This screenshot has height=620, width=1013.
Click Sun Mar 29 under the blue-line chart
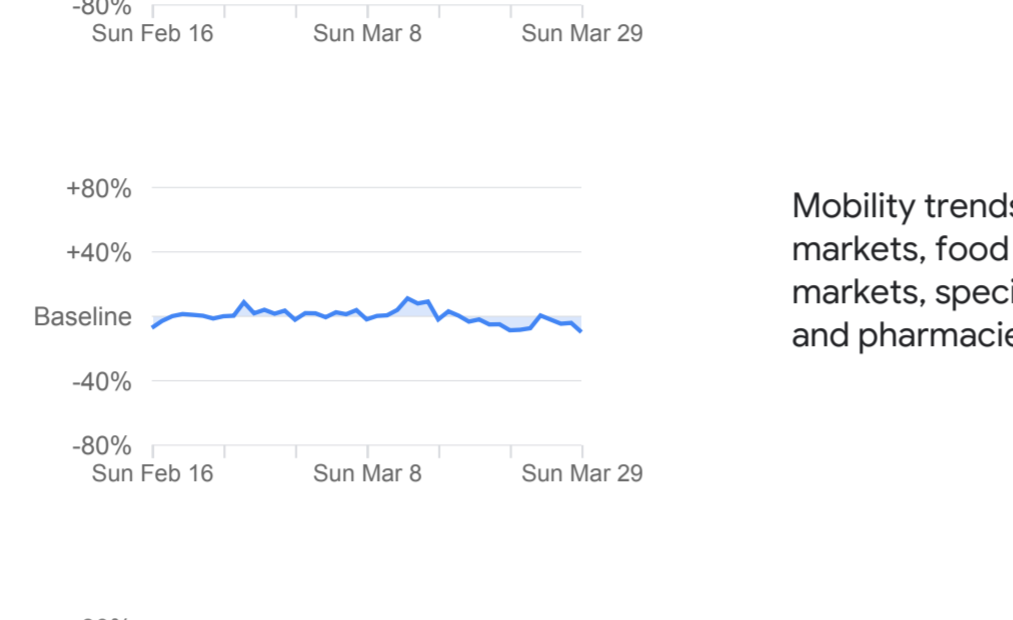[582, 473]
